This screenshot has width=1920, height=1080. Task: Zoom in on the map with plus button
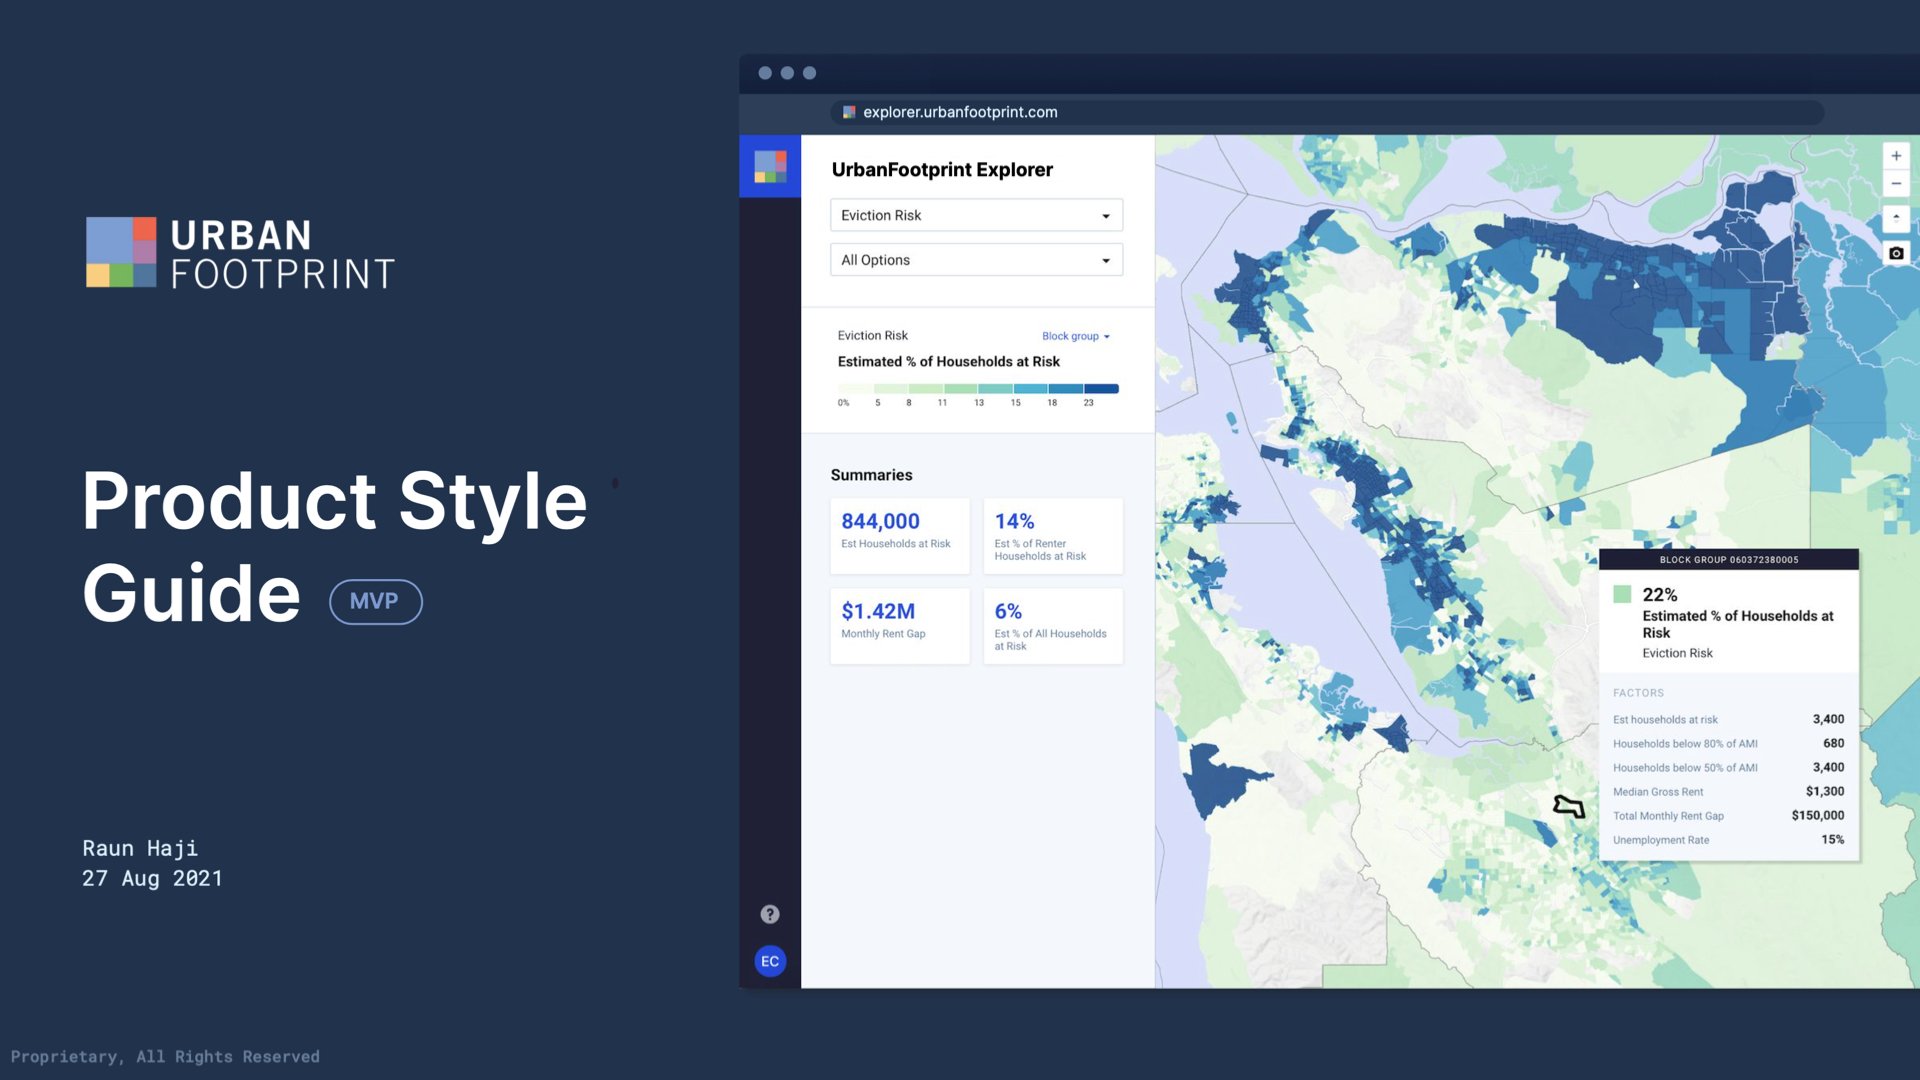pos(1896,156)
